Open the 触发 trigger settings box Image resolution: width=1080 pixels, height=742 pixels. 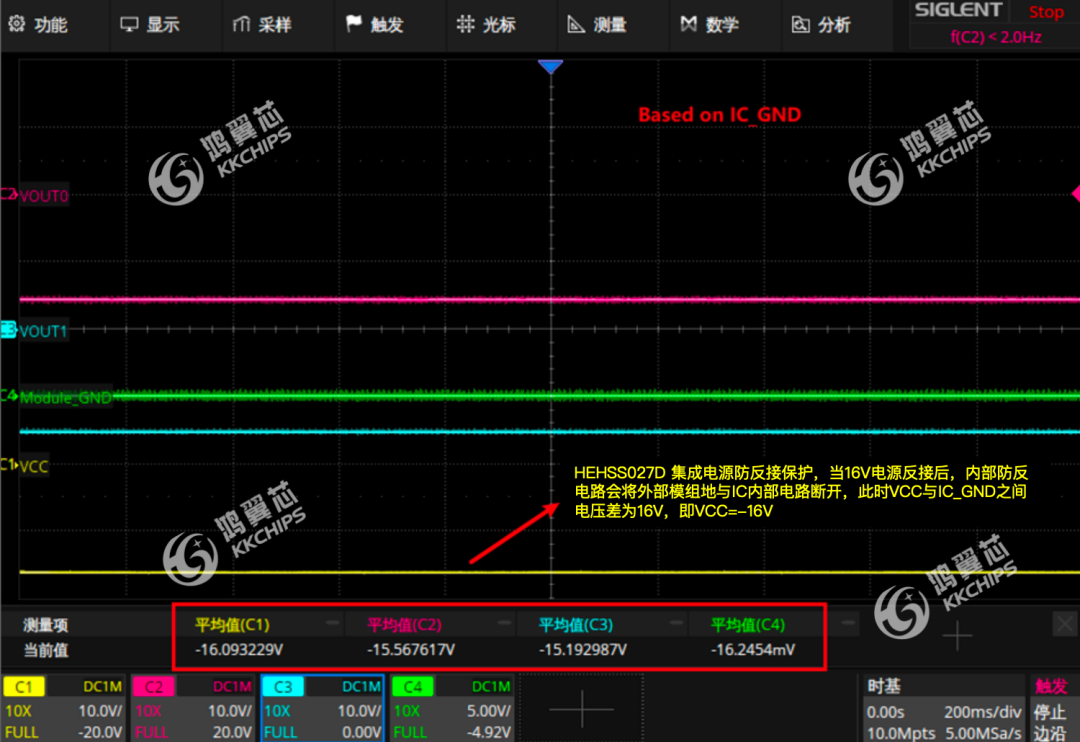point(1053,708)
